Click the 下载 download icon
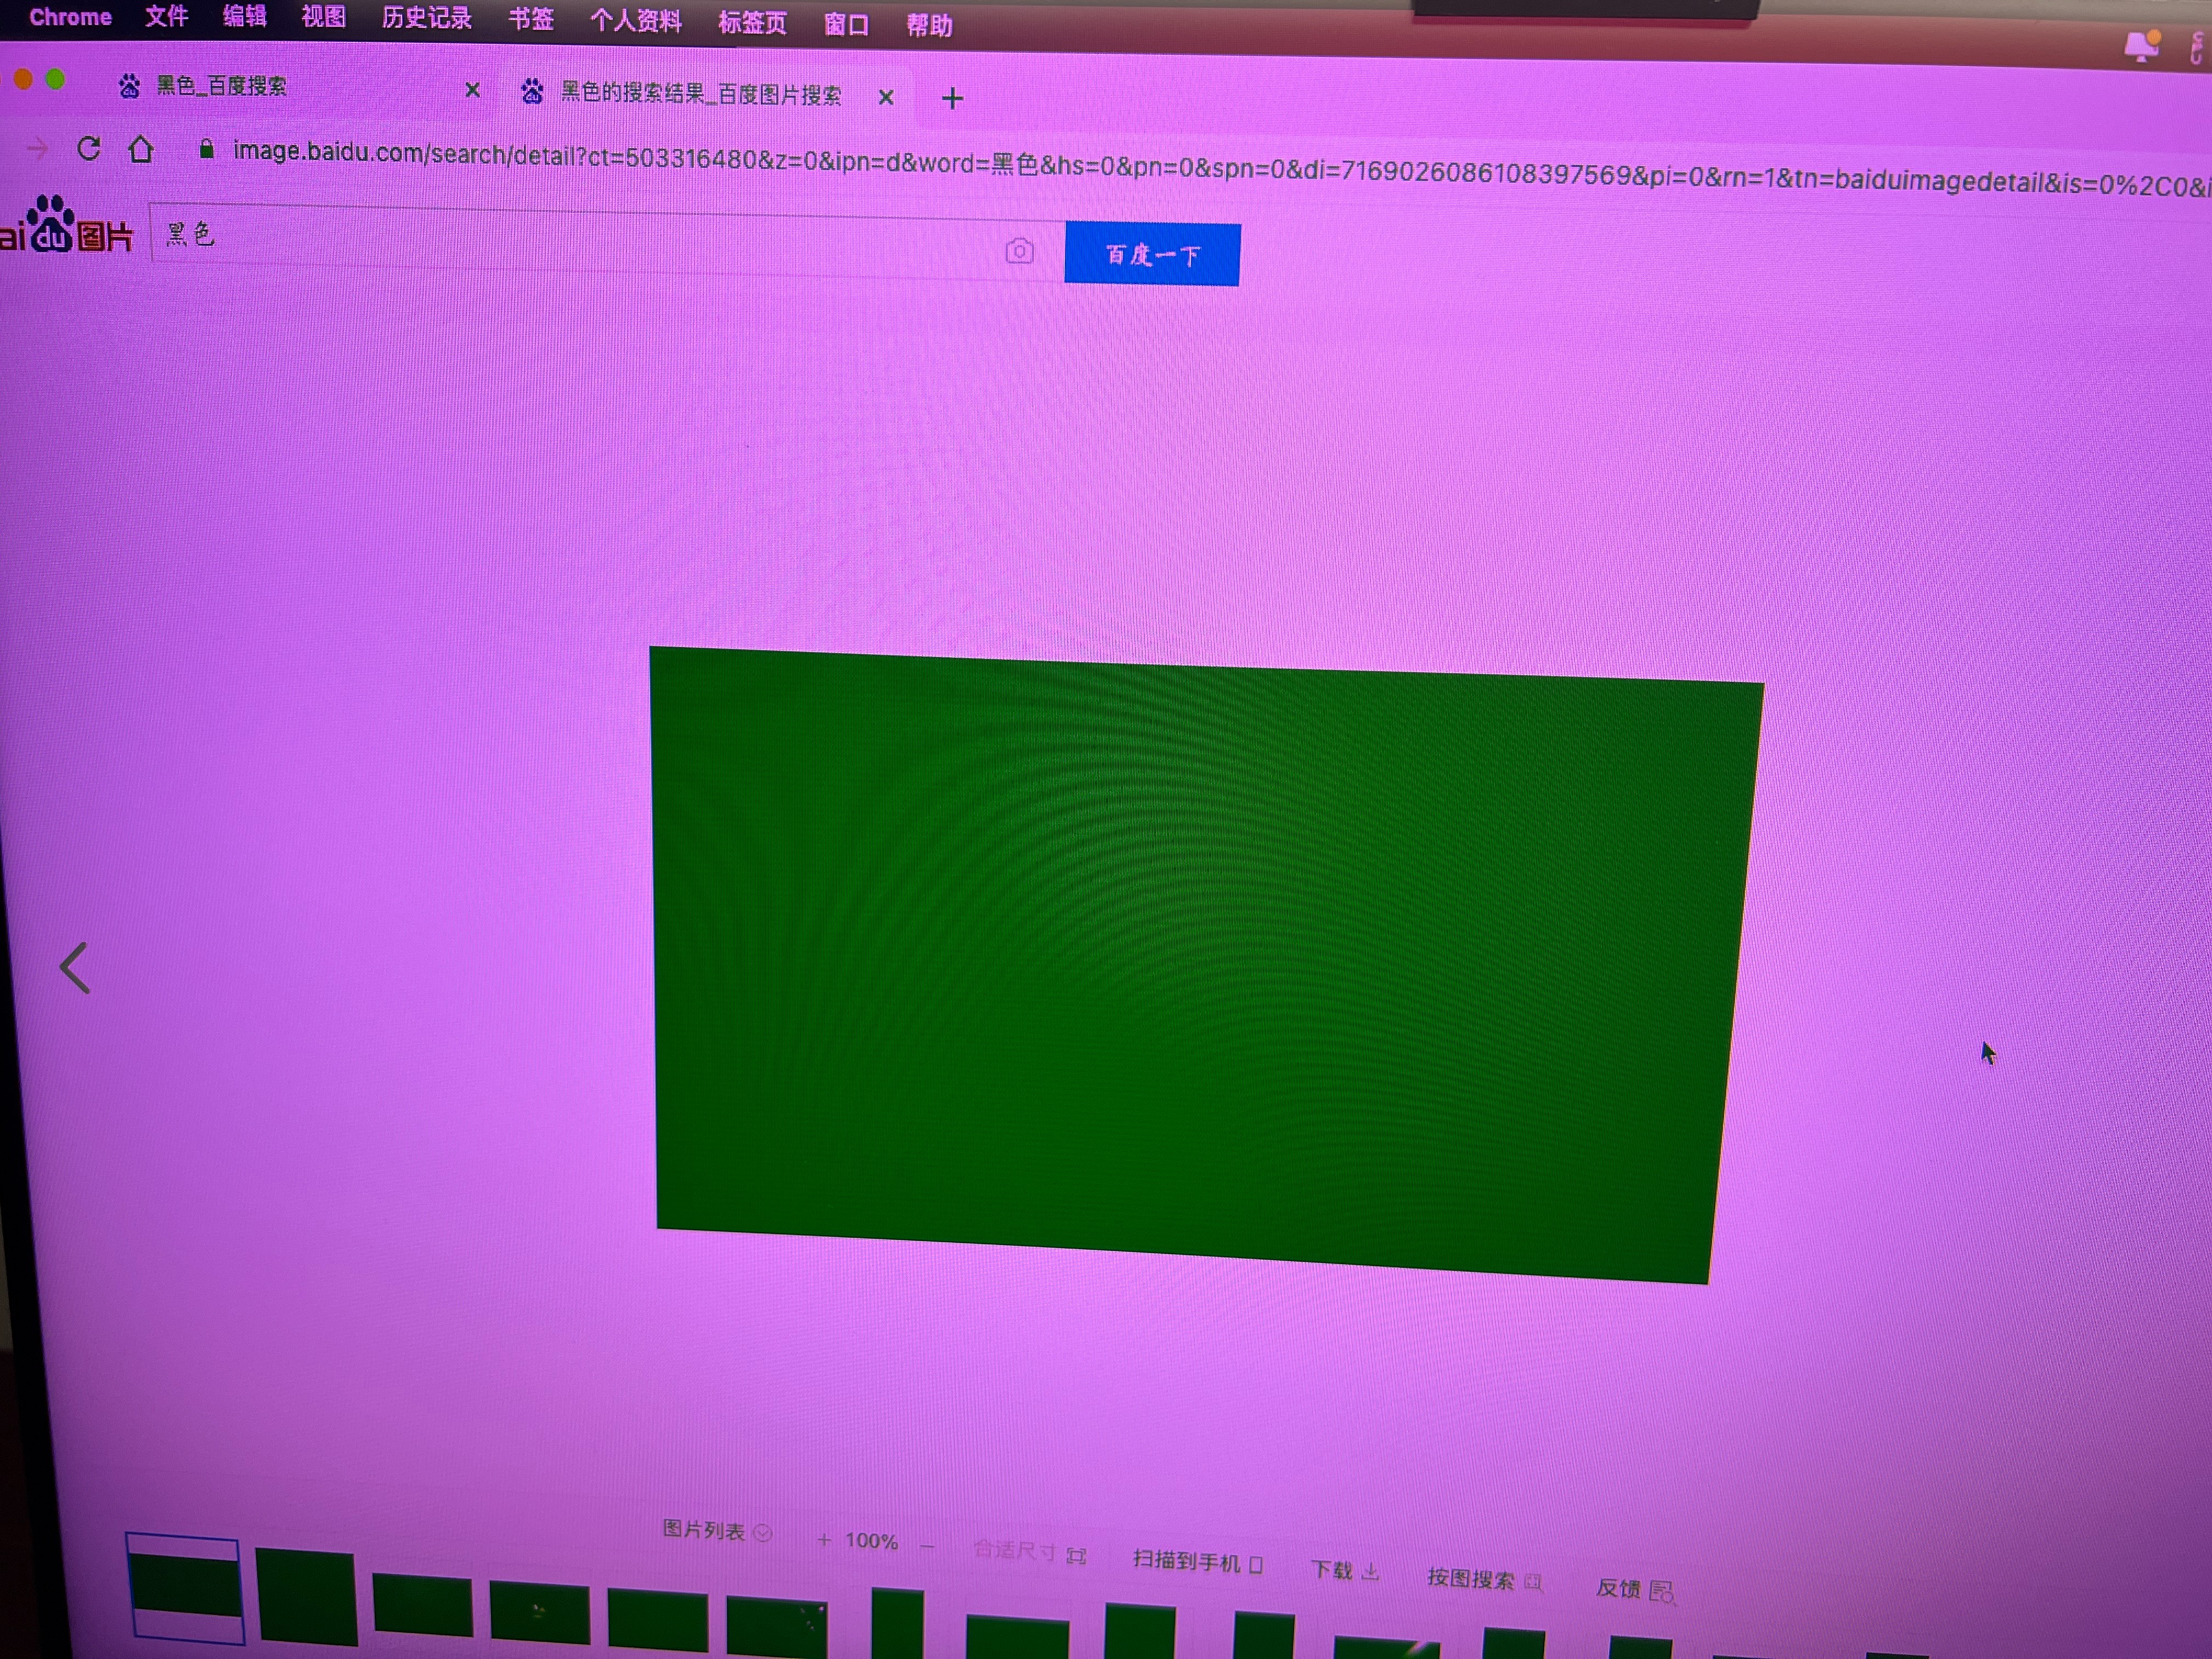Viewport: 2212px width, 1659px height. (x=1370, y=1572)
